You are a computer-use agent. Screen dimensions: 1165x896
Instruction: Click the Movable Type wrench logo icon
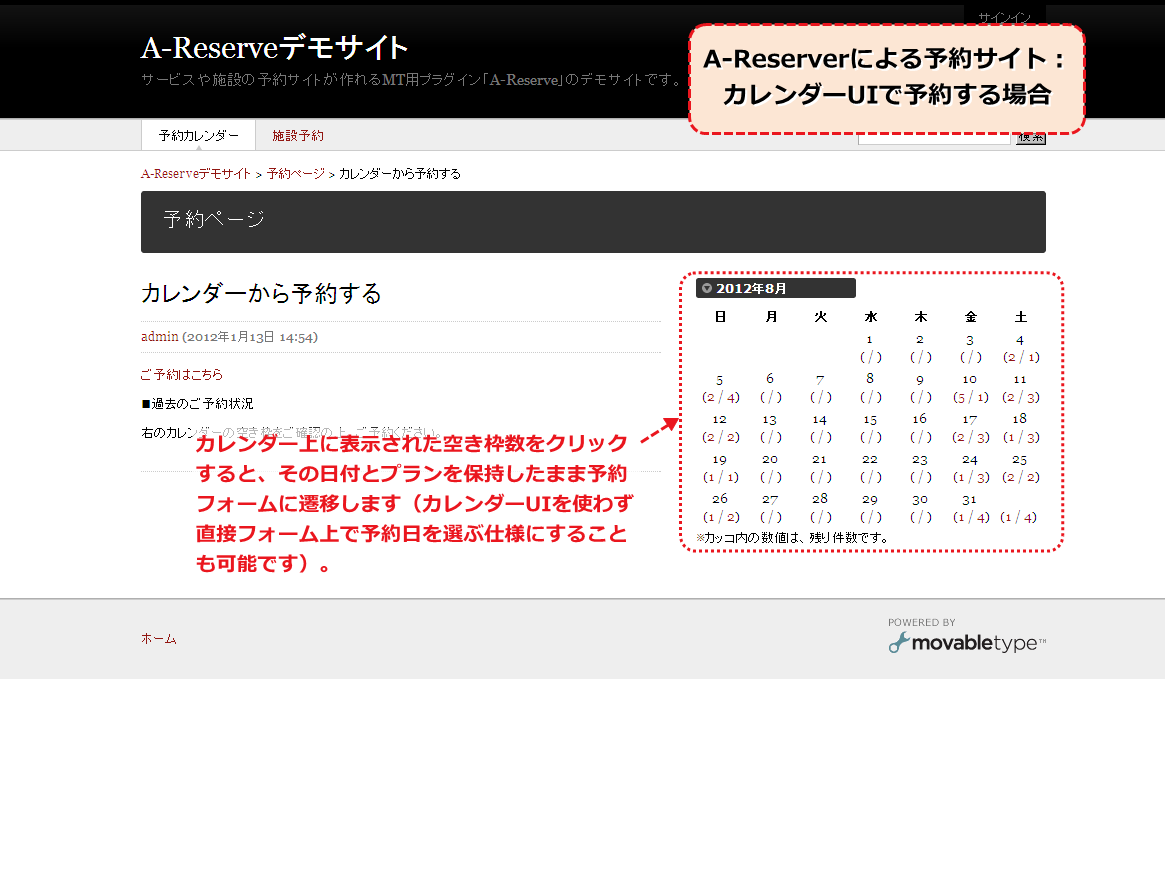coord(898,643)
